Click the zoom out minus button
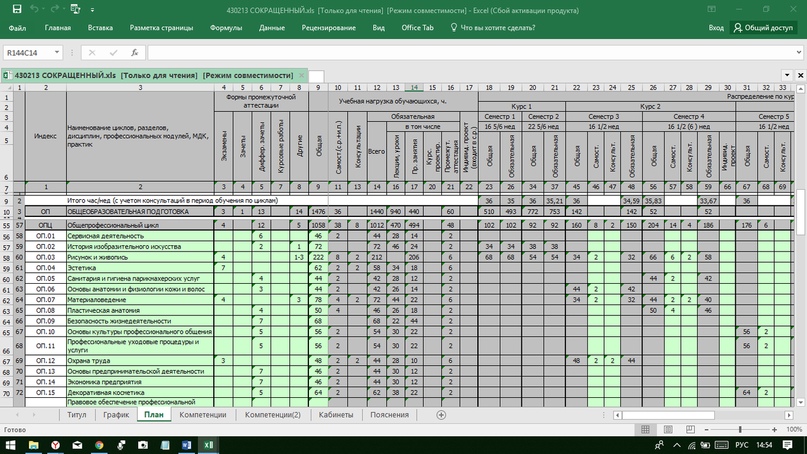Image resolution: width=807 pixels, height=454 pixels. point(707,429)
